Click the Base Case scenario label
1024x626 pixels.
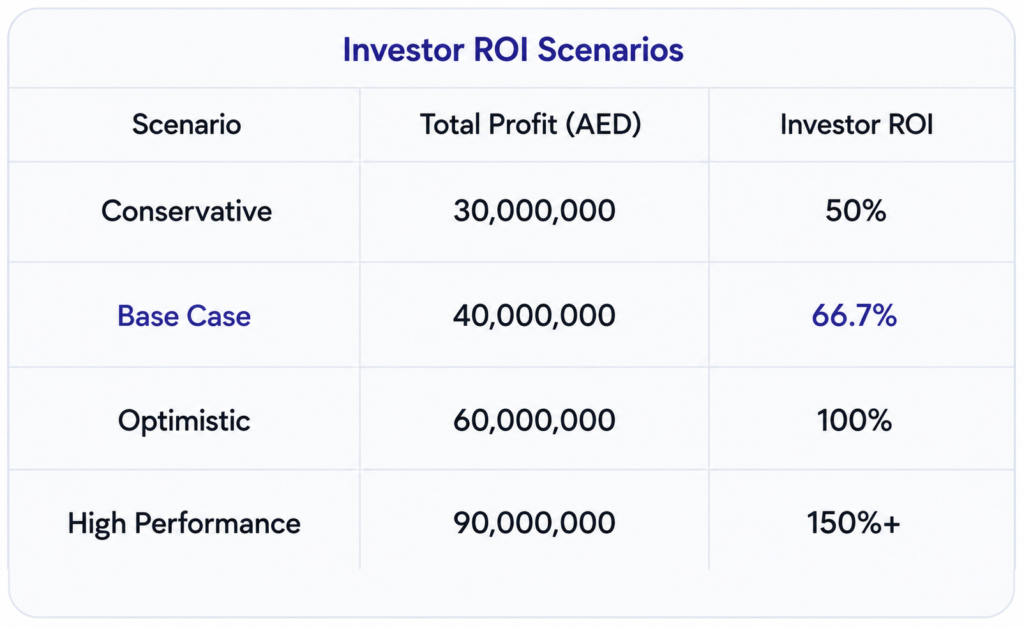tap(184, 316)
